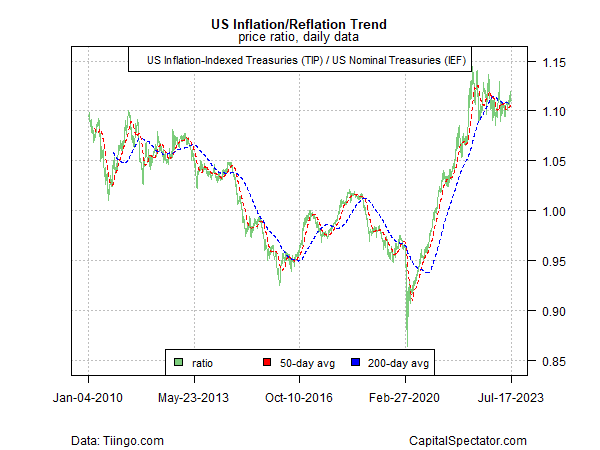This screenshot has width=600, height=450.
Task: Click the blue 200-day avg legend swatch
Action: [x=355, y=362]
